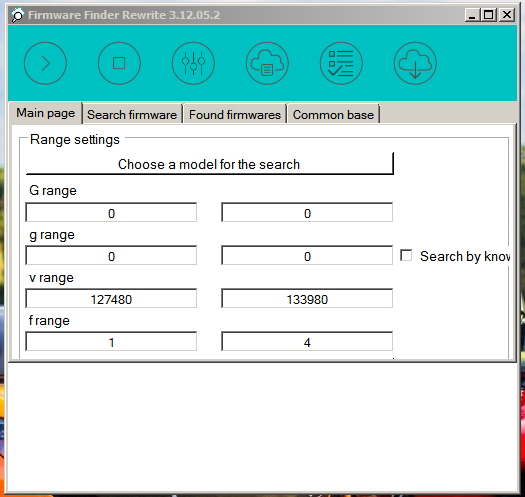The width and height of the screenshot is (525, 497).
Task: Click the g range start field
Action: click(111, 256)
